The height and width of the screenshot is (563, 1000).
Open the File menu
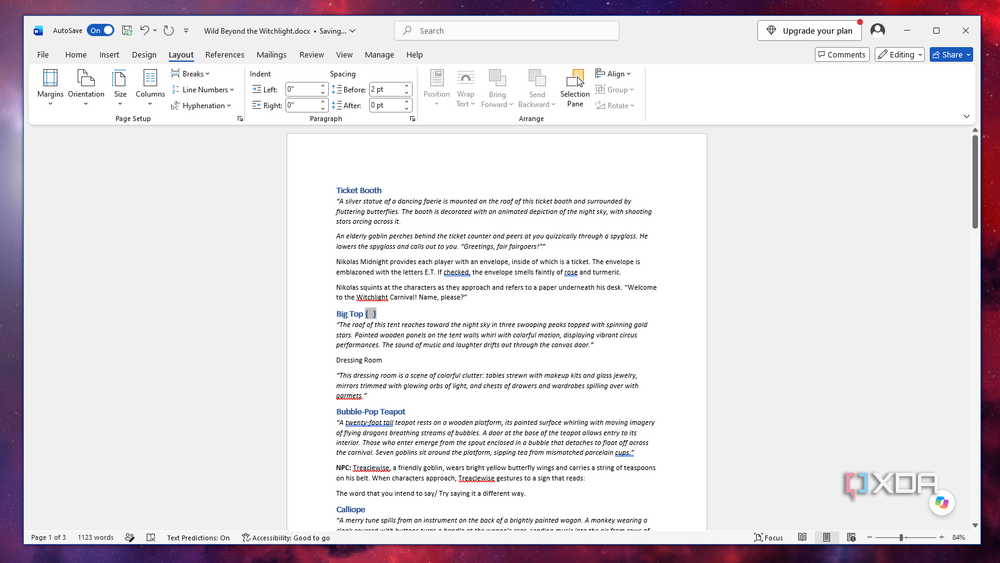(43, 55)
